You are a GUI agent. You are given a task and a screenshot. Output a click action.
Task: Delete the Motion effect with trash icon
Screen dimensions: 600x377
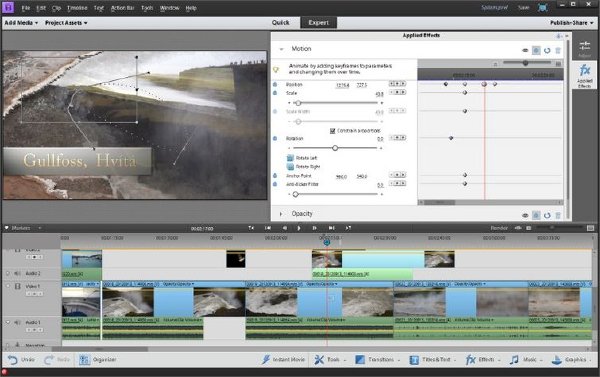click(x=558, y=51)
